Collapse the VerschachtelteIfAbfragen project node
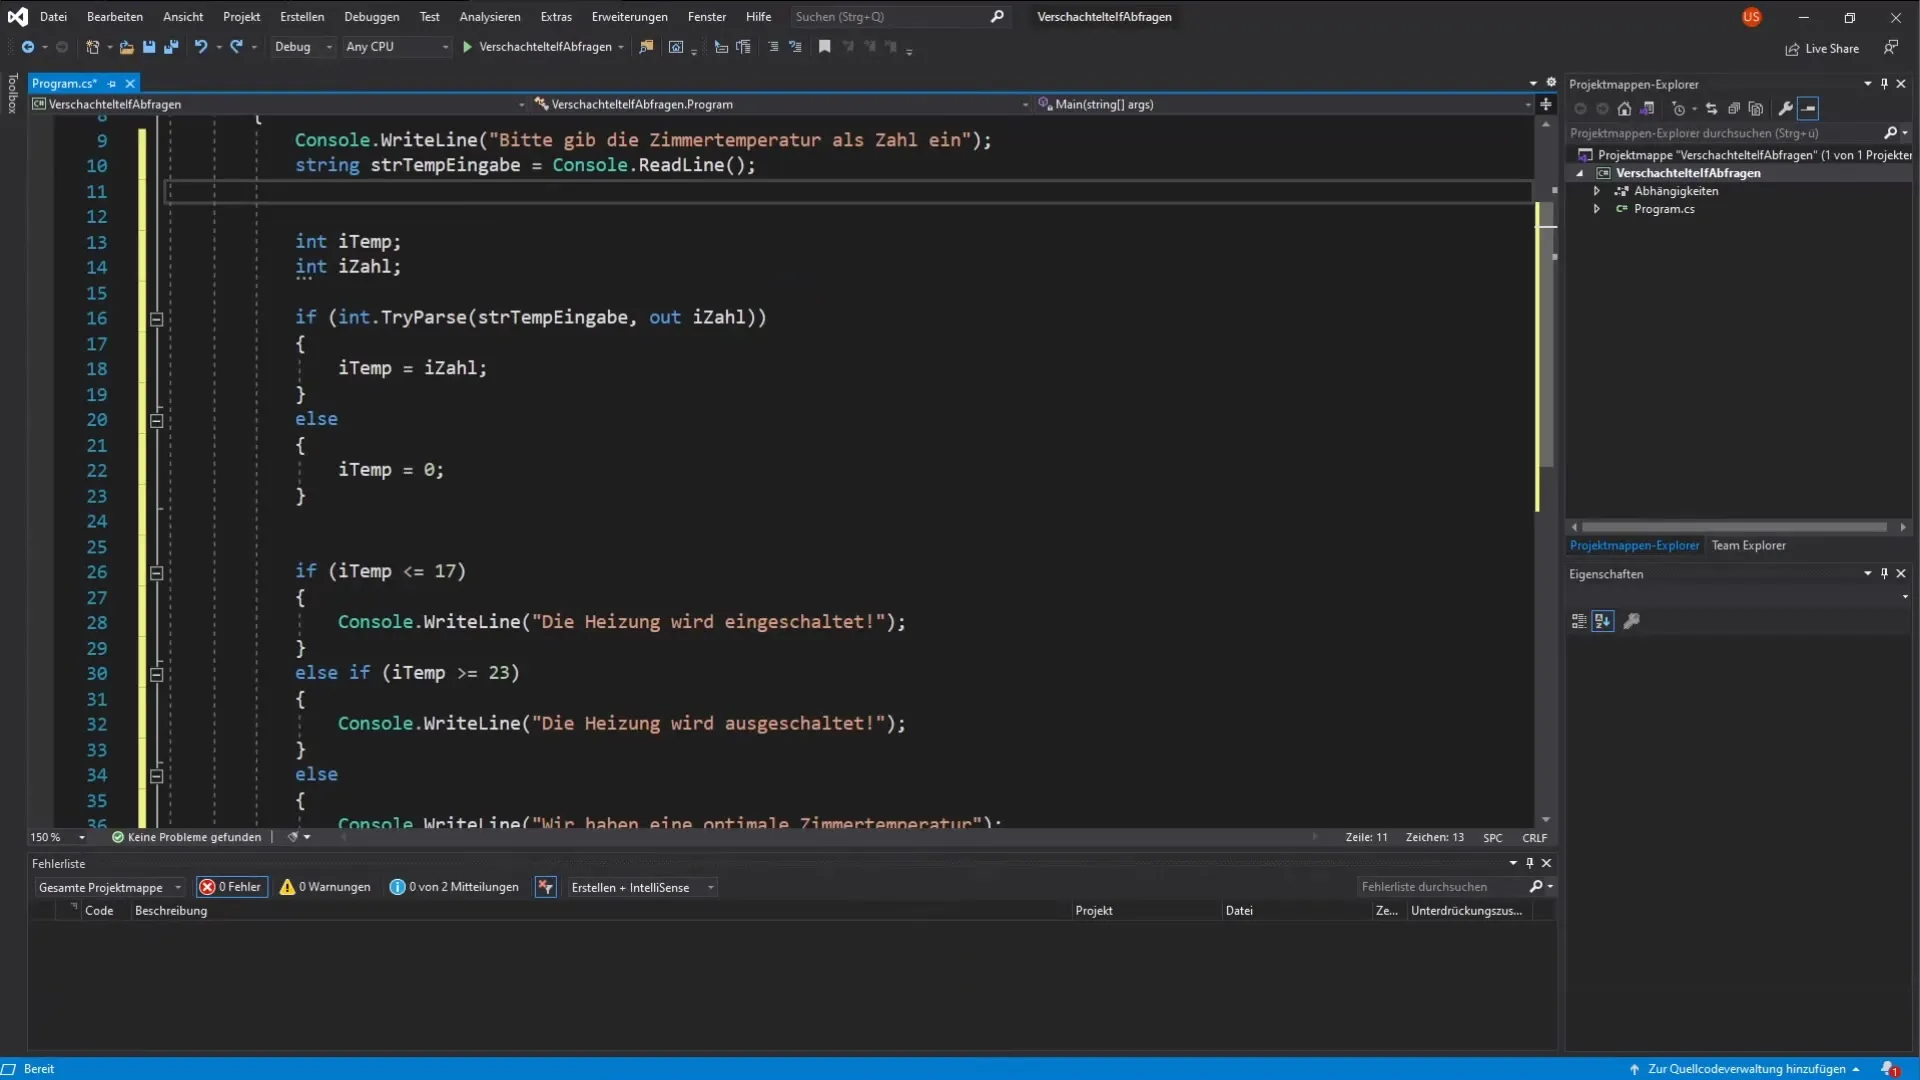Screen dimensions: 1920x1080 pyautogui.click(x=1580, y=173)
